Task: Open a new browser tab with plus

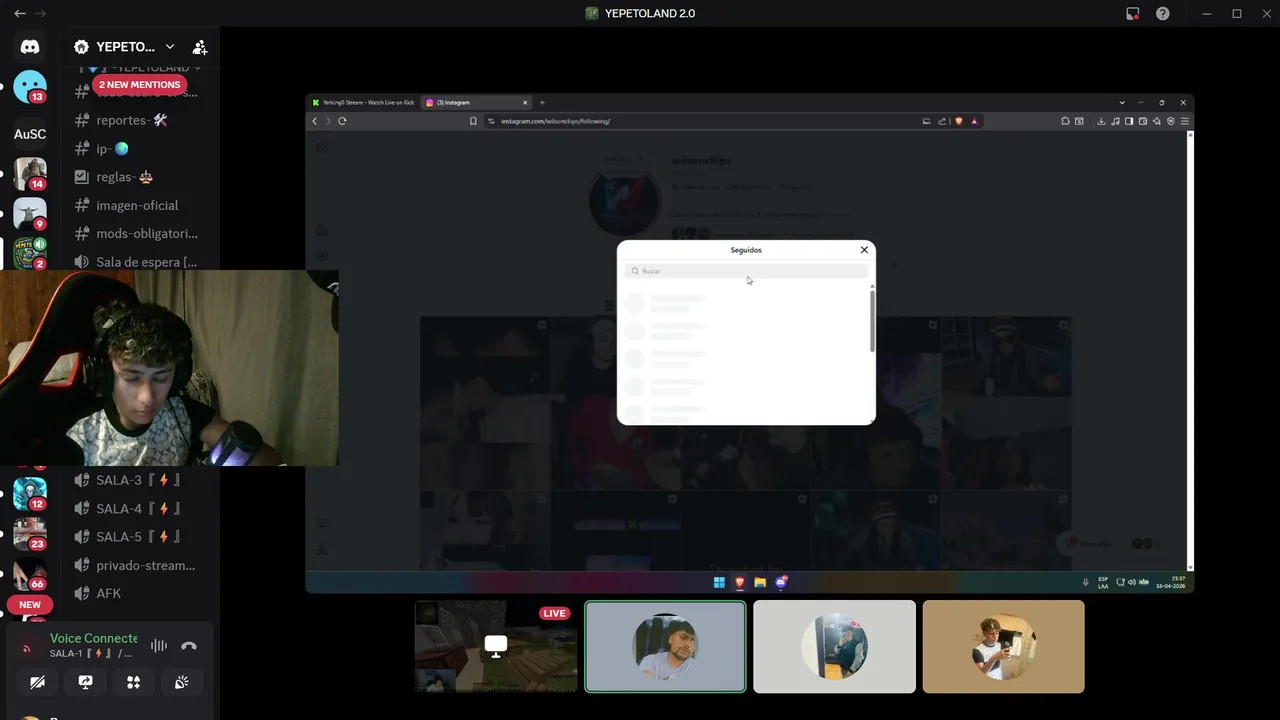Action: pyautogui.click(x=542, y=102)
